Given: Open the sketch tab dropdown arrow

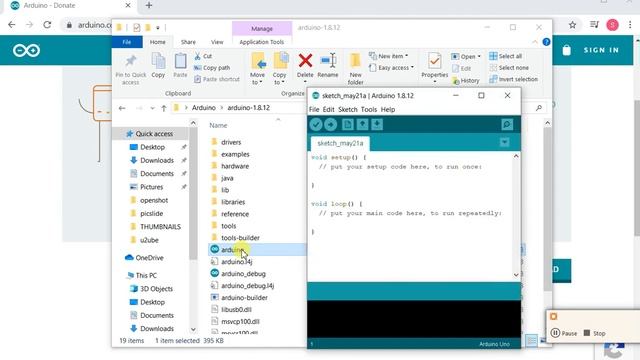Looking at the screenshot, I should point(504,142).
